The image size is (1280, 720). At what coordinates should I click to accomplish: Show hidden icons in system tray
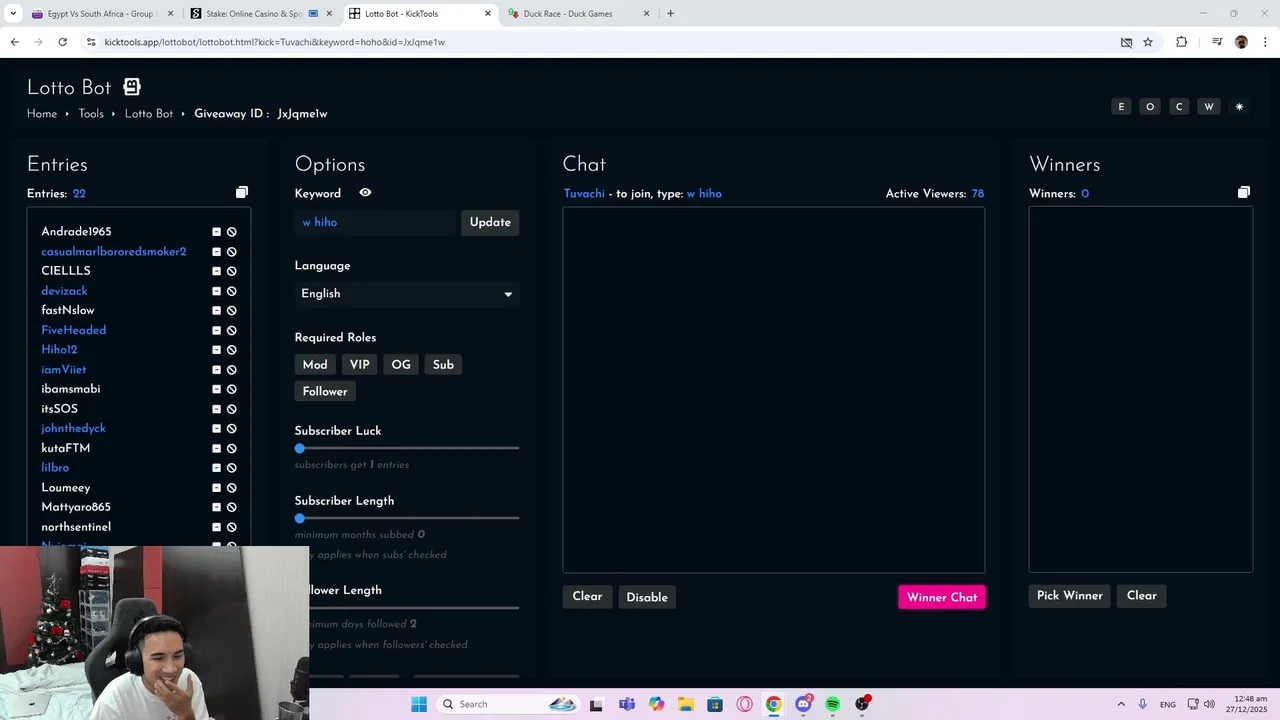[1121, 704]
